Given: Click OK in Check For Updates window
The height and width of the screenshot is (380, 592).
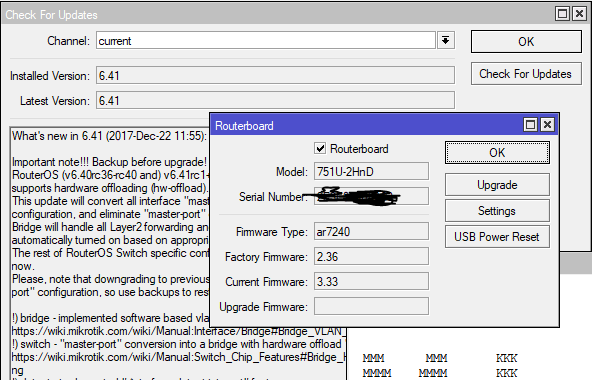Looking at the screenshot, I should [526, 42].
